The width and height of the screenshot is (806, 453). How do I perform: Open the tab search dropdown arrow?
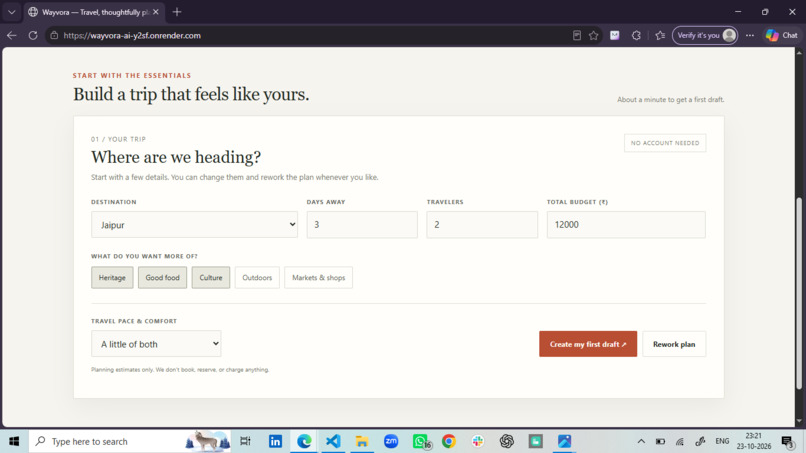[11, 12]
